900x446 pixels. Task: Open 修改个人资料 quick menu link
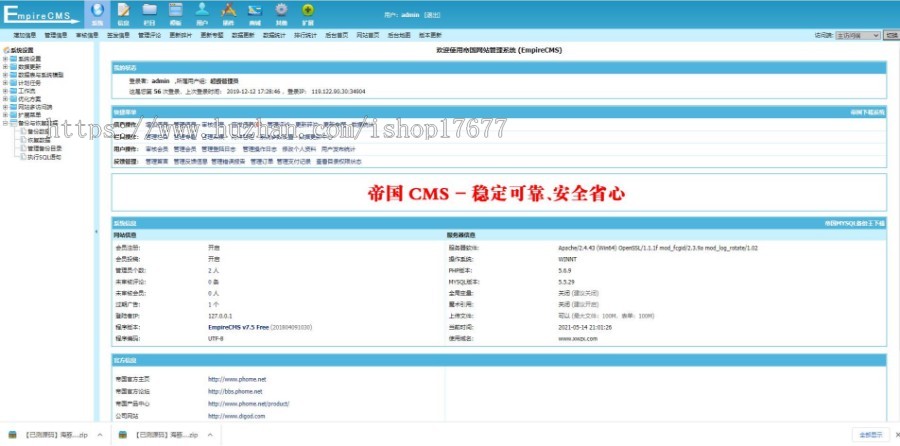299,149
